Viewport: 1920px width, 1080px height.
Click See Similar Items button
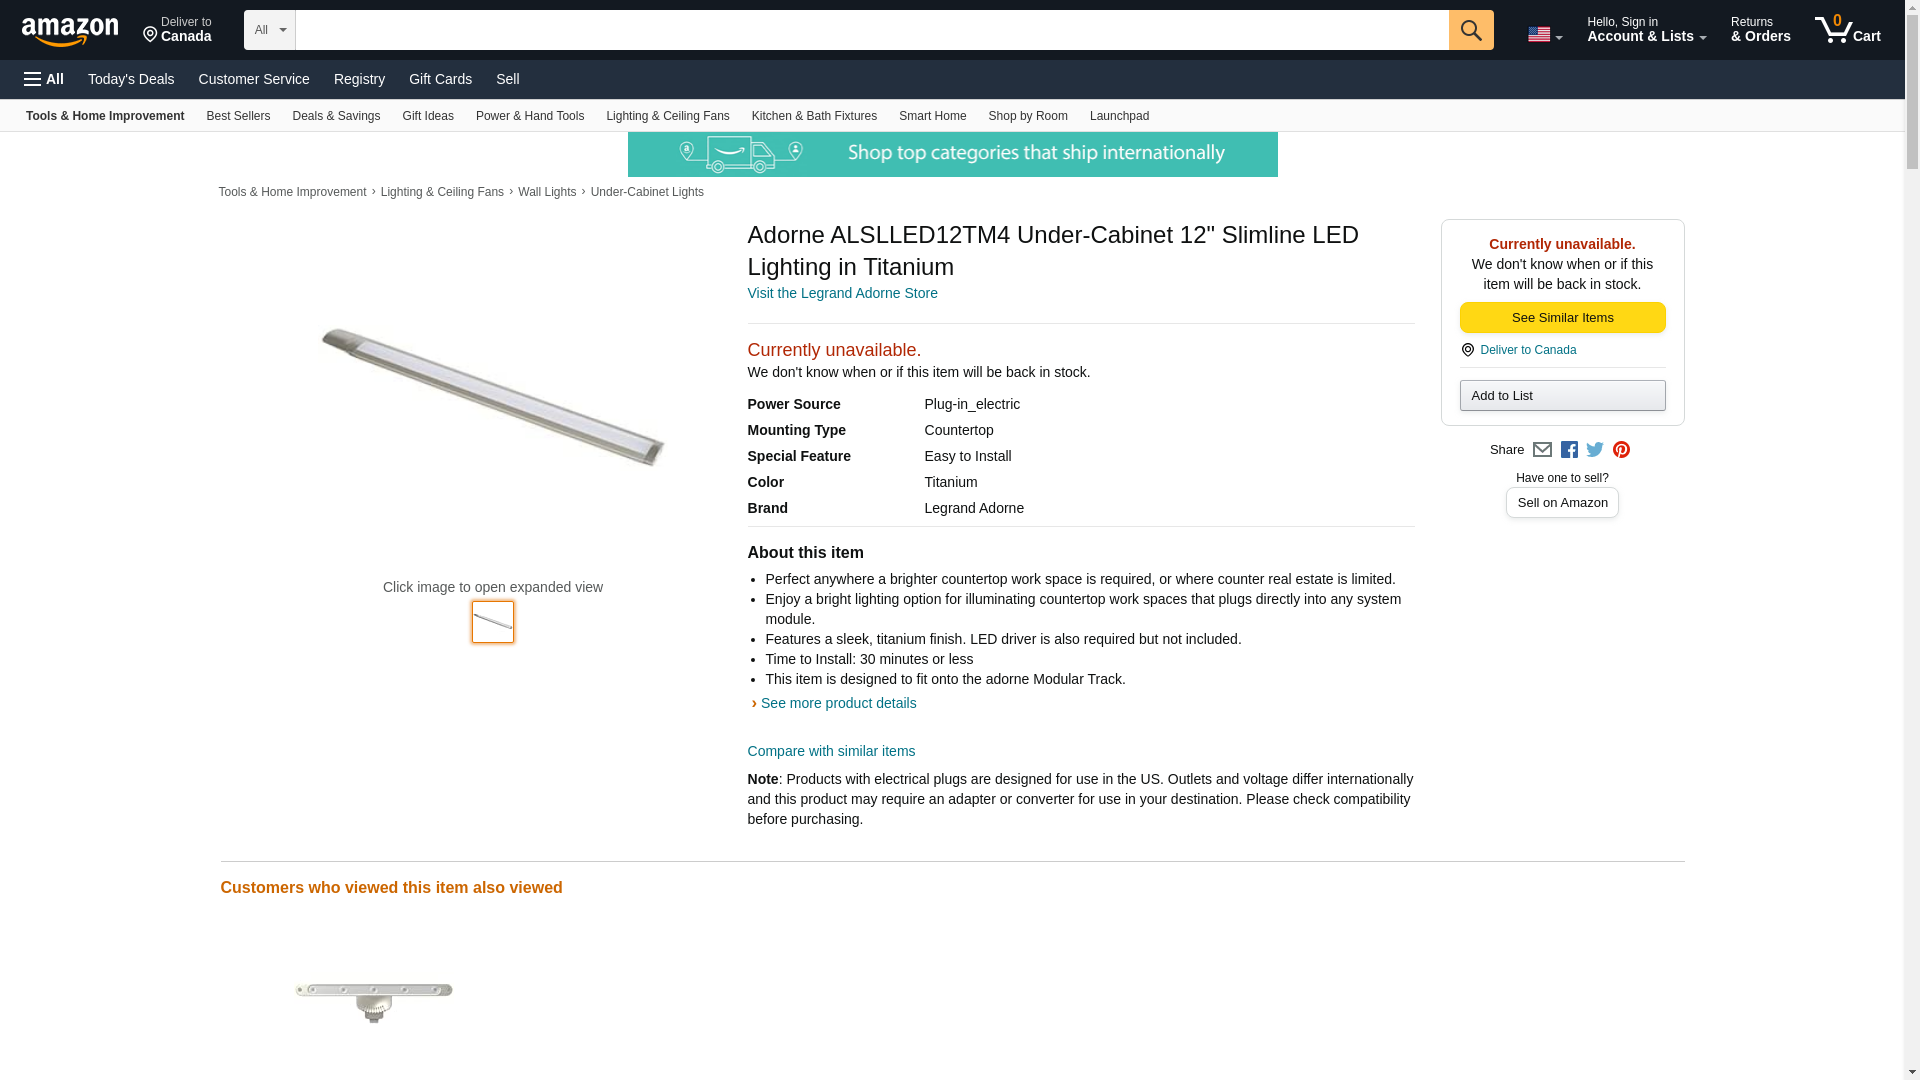[x=1562, y=318]
